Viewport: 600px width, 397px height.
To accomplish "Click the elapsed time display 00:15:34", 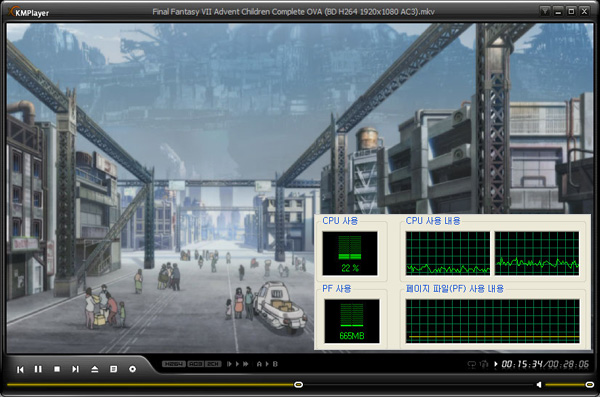I will (522, 364).
